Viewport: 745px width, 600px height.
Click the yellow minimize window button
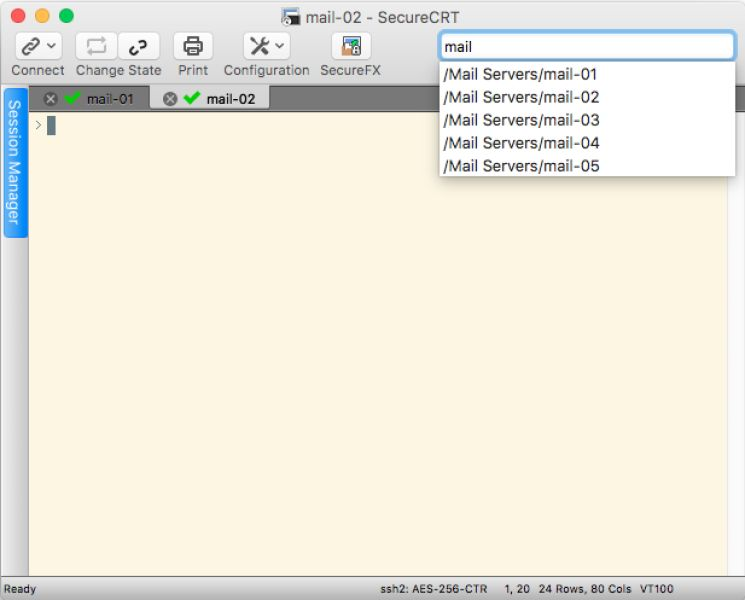42,16
